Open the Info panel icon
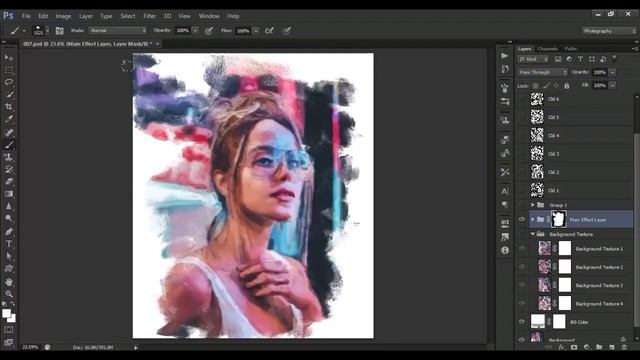The width and height of the screenshot is (640, 360). tap(505, 250)
